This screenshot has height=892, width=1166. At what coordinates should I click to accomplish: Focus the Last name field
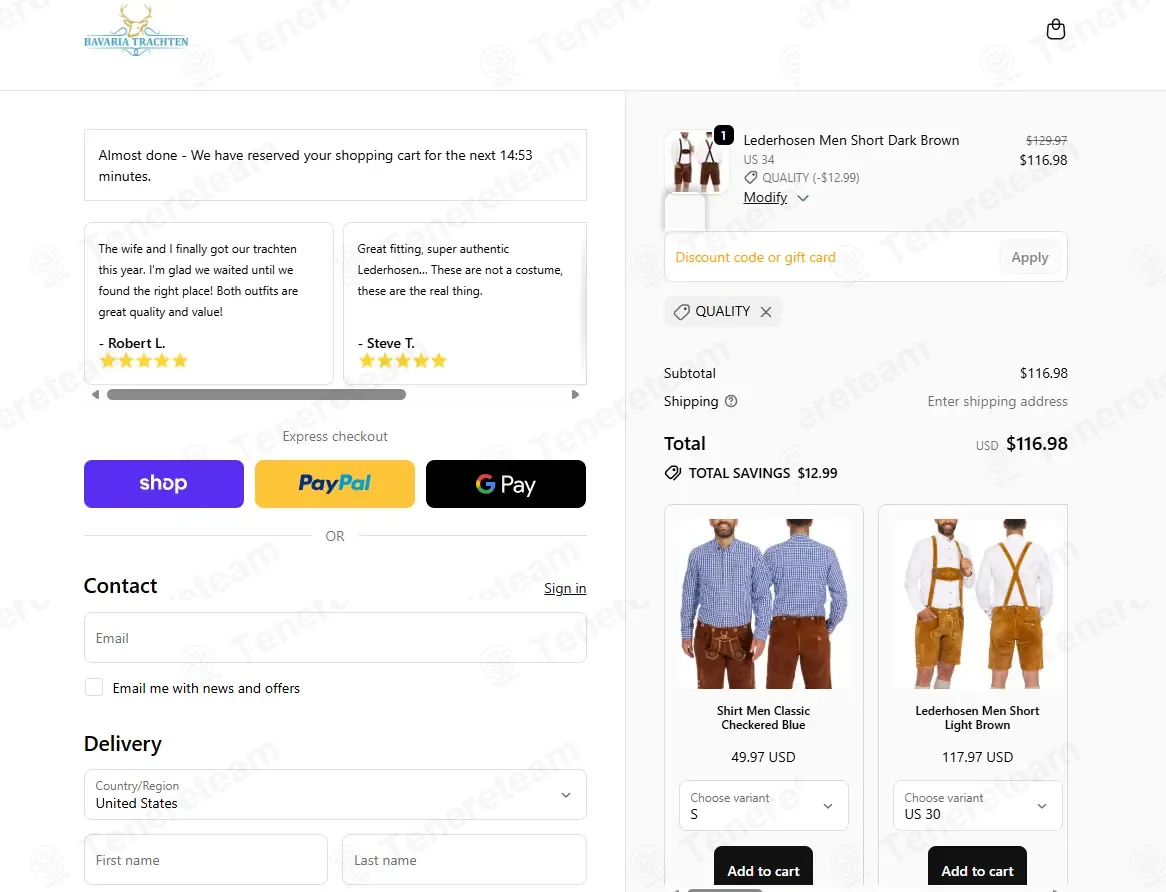(464, 860)
